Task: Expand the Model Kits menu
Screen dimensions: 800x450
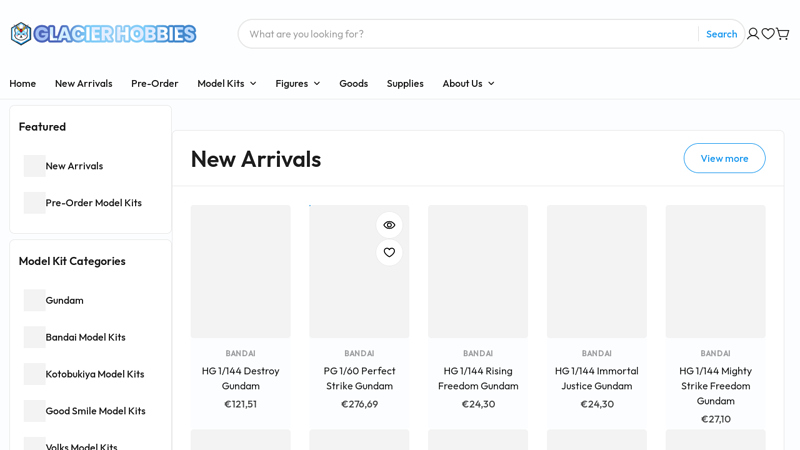Action: (x=227, y=83)
